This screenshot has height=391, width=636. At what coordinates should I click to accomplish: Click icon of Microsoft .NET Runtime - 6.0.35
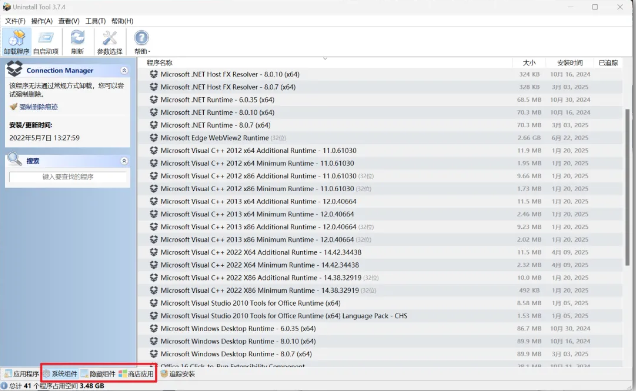154,100
